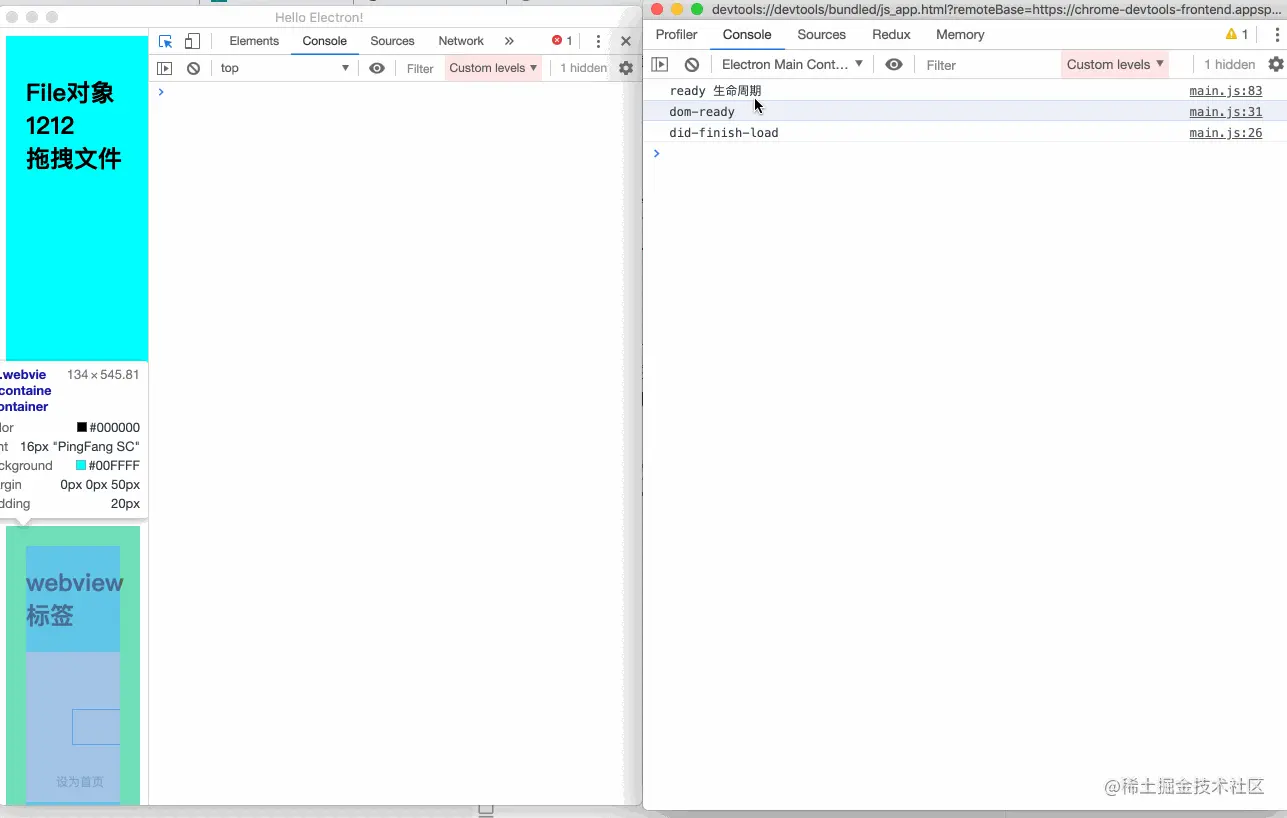Open source link main.js:83

[x=1226, y=91]
